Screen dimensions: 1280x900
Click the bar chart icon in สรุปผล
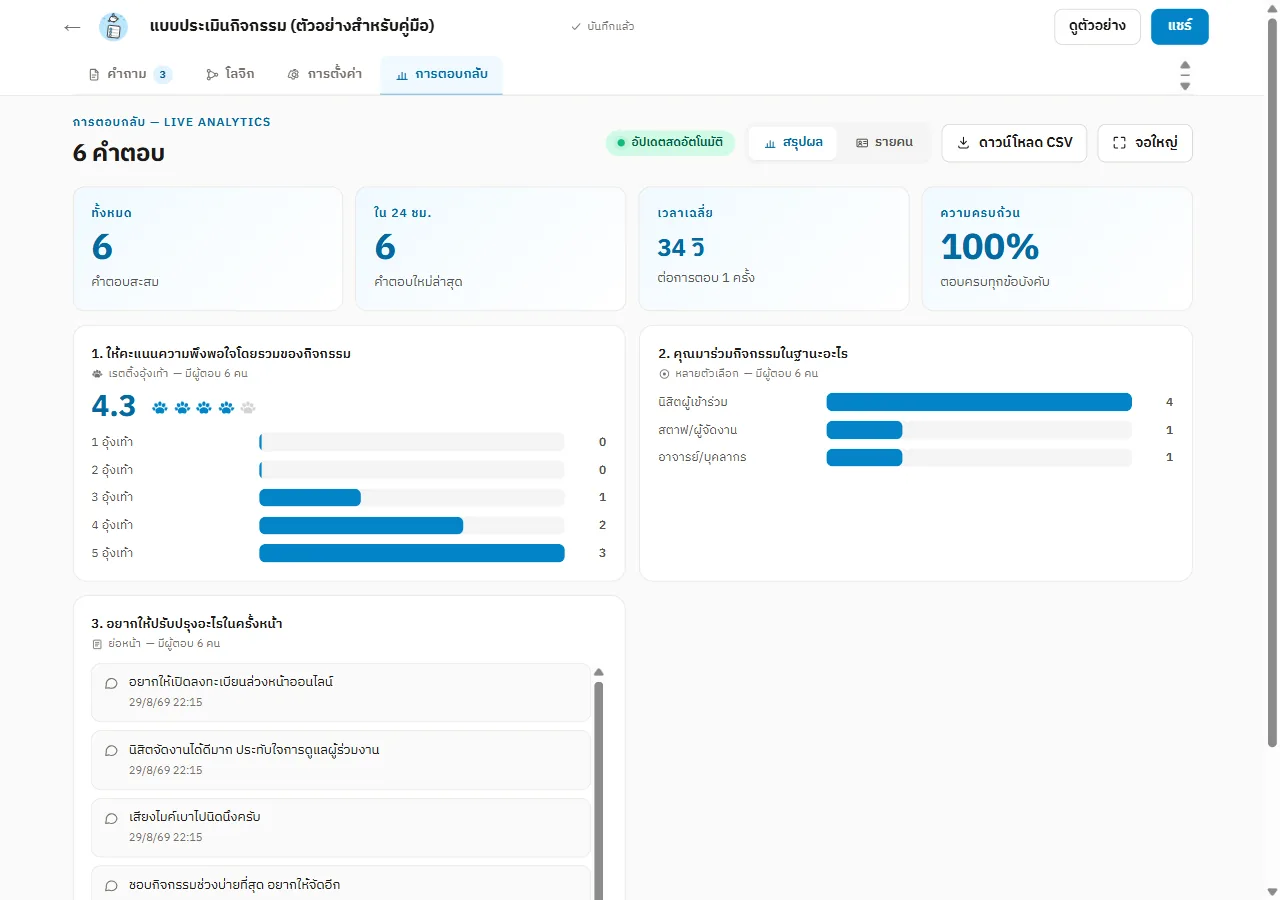pos(770,143)
